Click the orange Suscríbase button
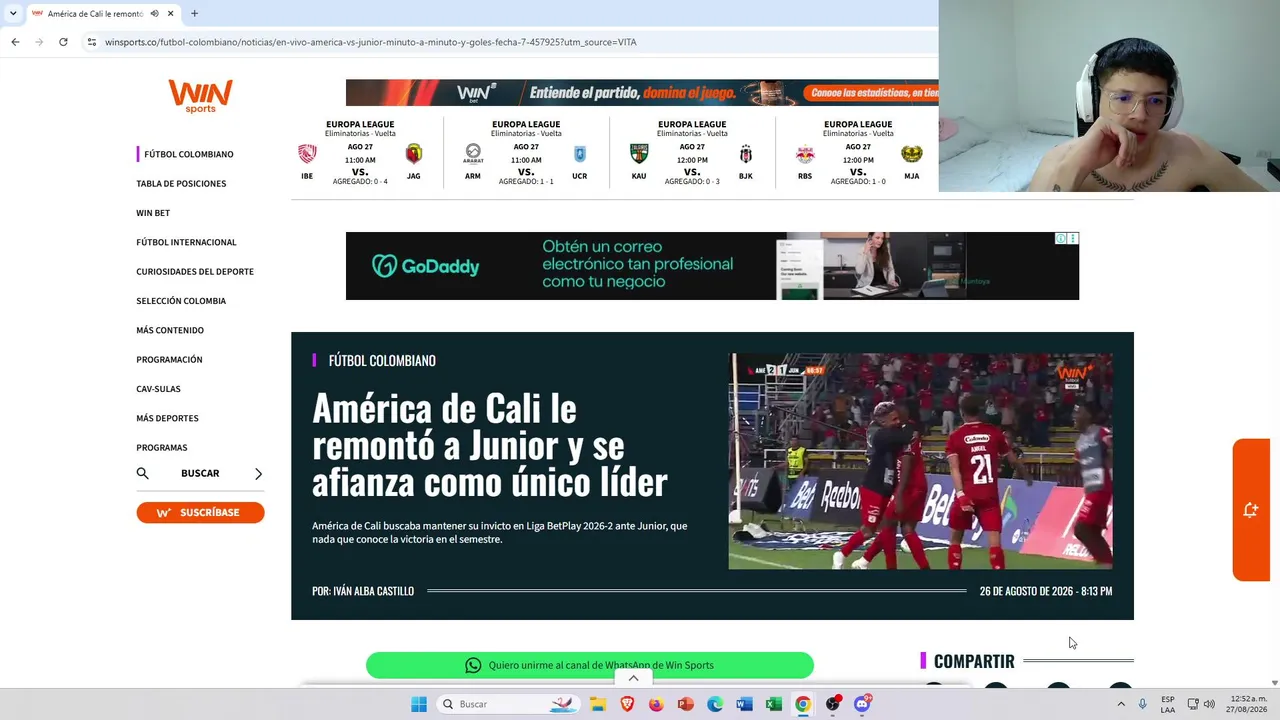The image size is (1280, 720). pyautogui.click(x=200, y=513)
